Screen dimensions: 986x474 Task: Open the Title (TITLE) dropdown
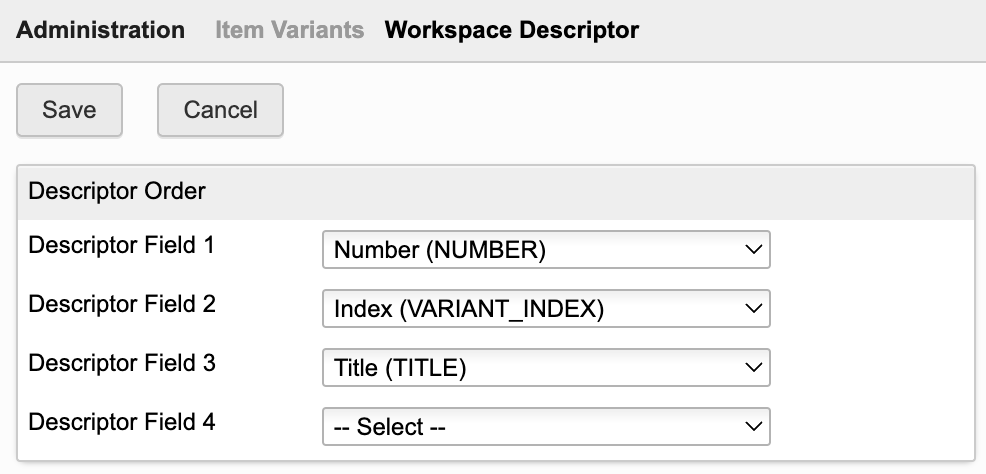tap(545, 368)
